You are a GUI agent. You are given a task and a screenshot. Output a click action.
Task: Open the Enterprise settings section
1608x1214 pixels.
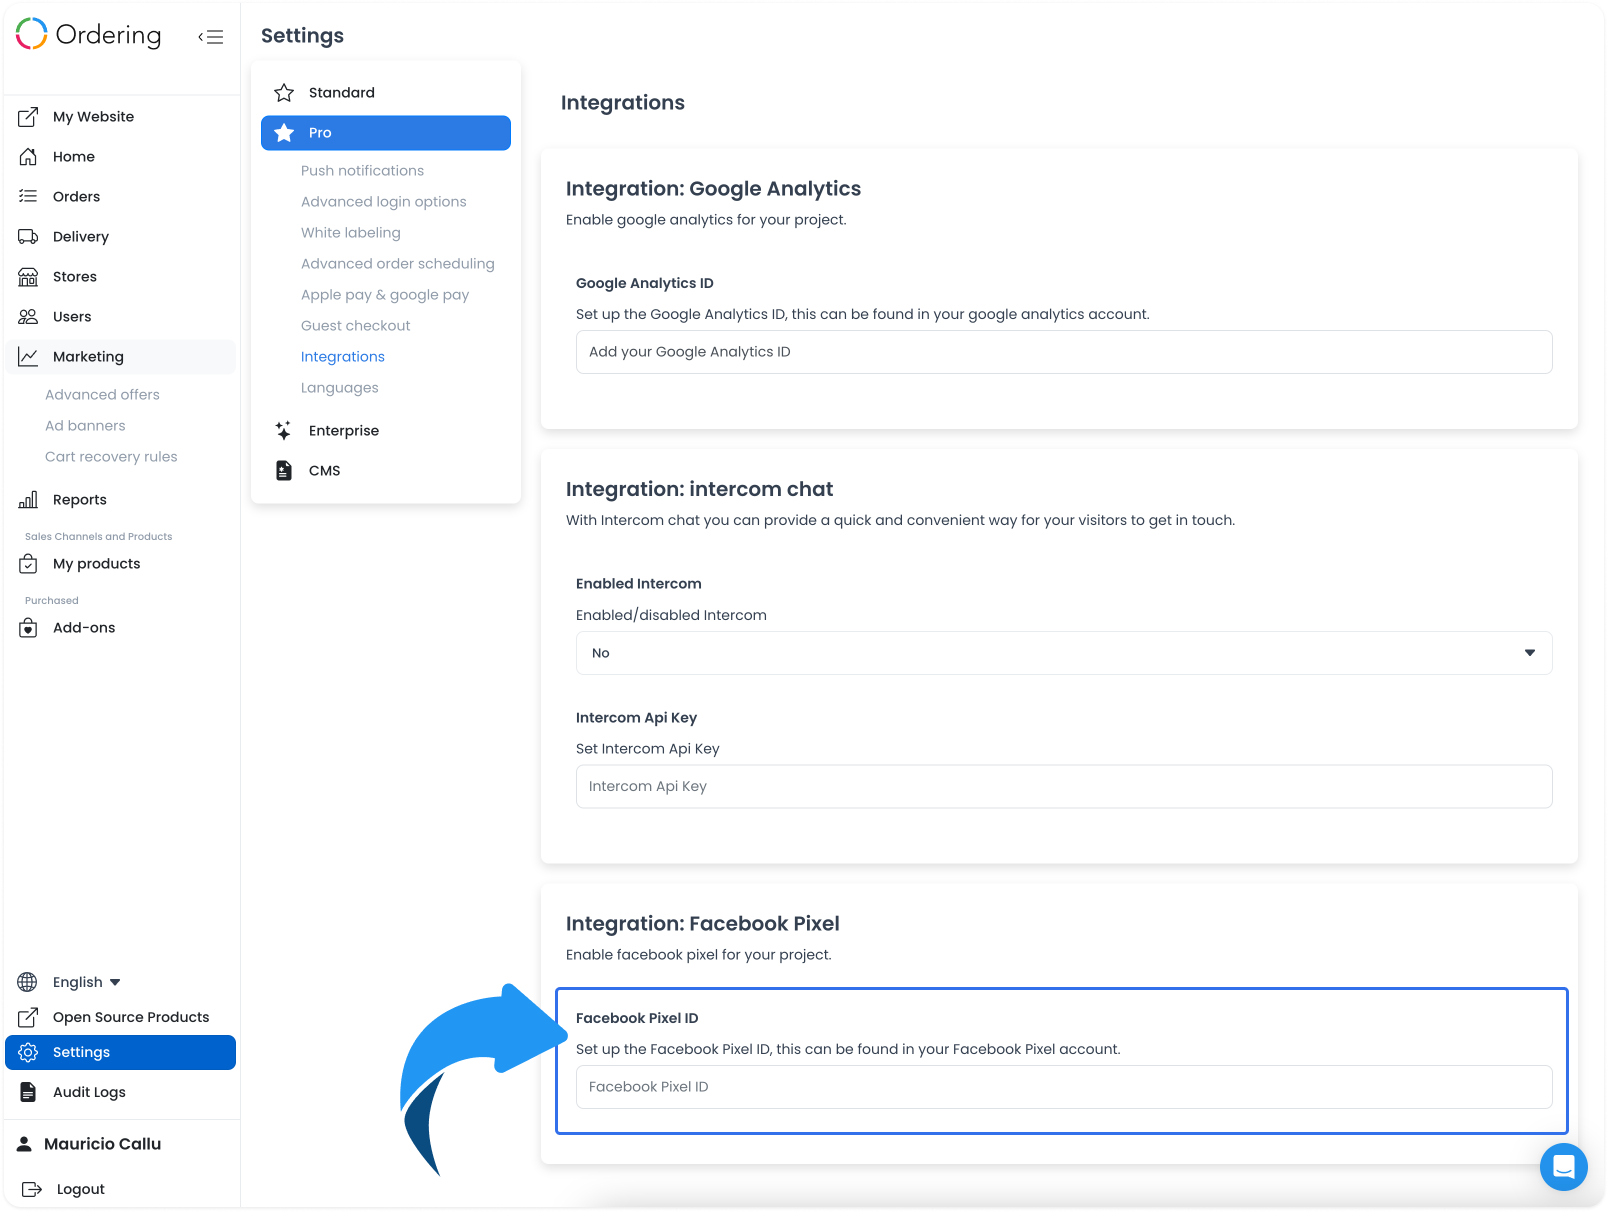tap(386, 431)
